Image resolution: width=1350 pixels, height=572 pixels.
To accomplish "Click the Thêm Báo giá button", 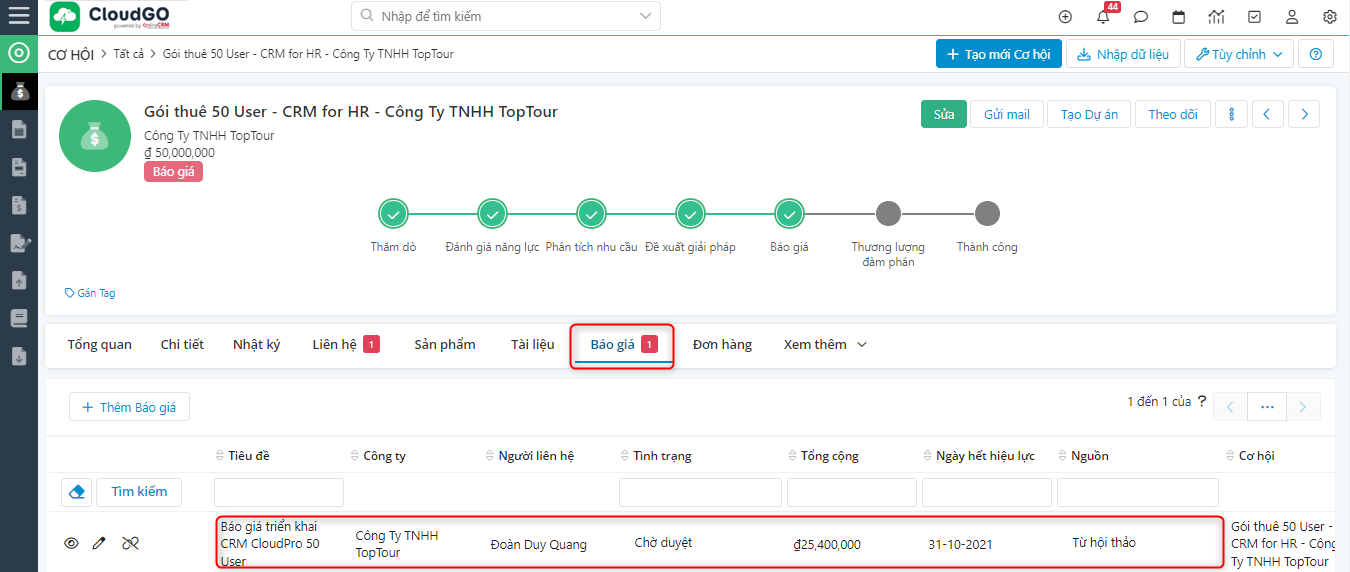I will [x=129, y=407].
